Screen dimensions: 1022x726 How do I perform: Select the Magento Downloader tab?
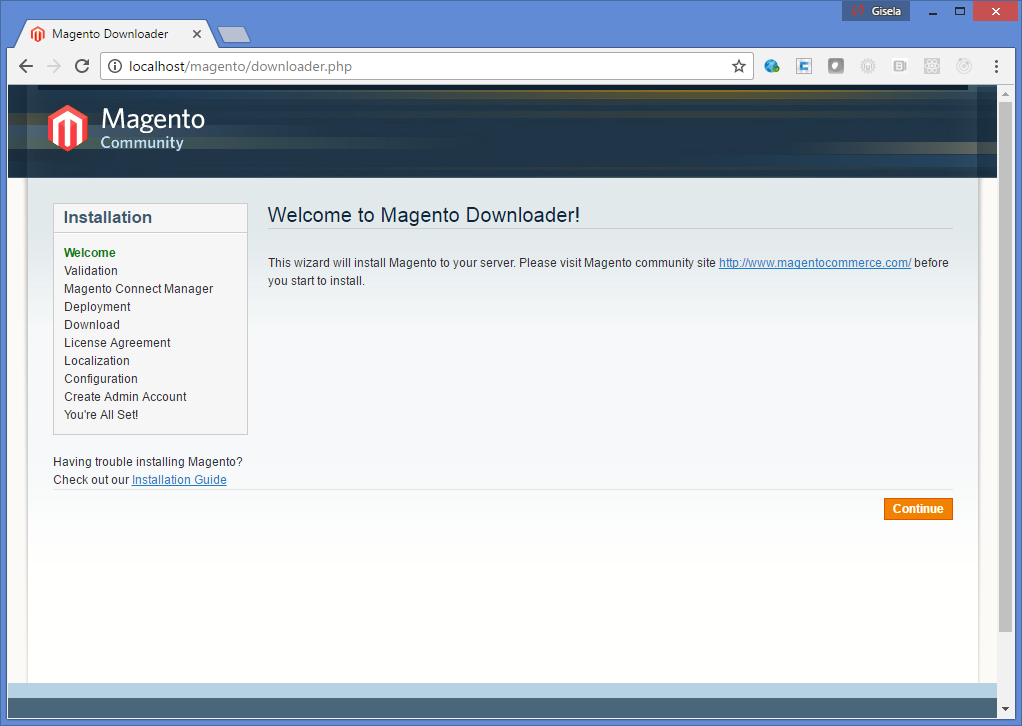click(110, 34)
